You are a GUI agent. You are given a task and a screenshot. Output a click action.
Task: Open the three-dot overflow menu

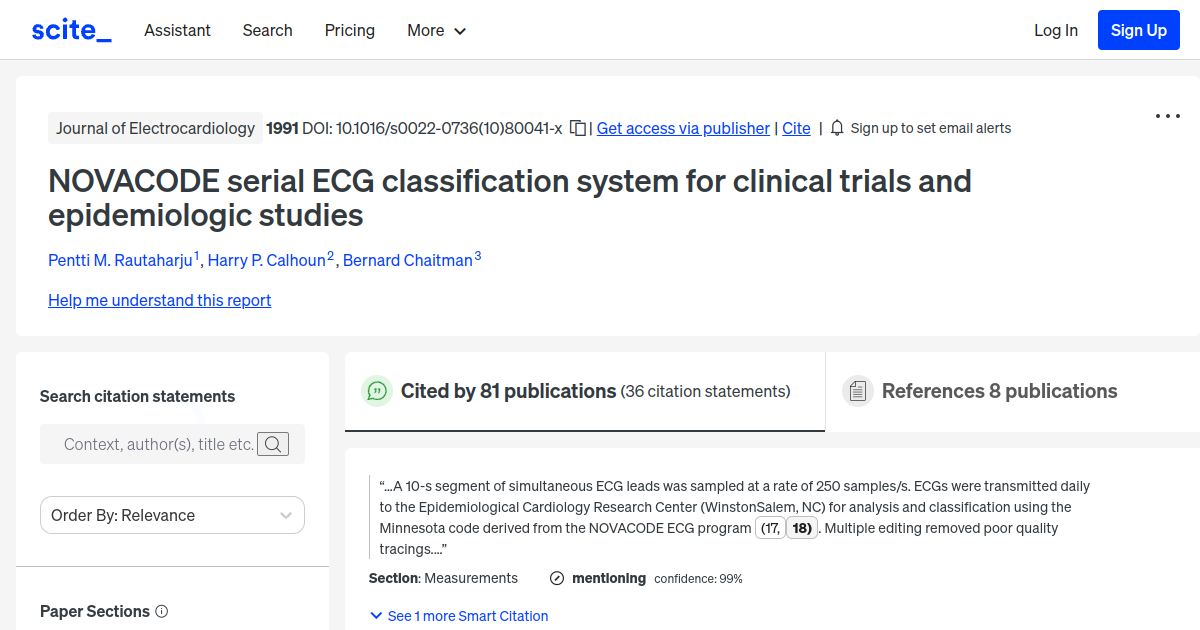1167,116
